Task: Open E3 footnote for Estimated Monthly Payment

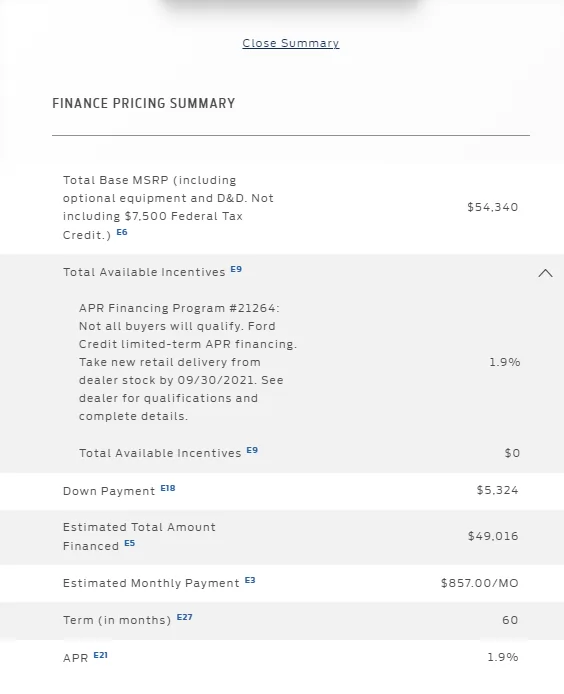Action: (250, 580)
